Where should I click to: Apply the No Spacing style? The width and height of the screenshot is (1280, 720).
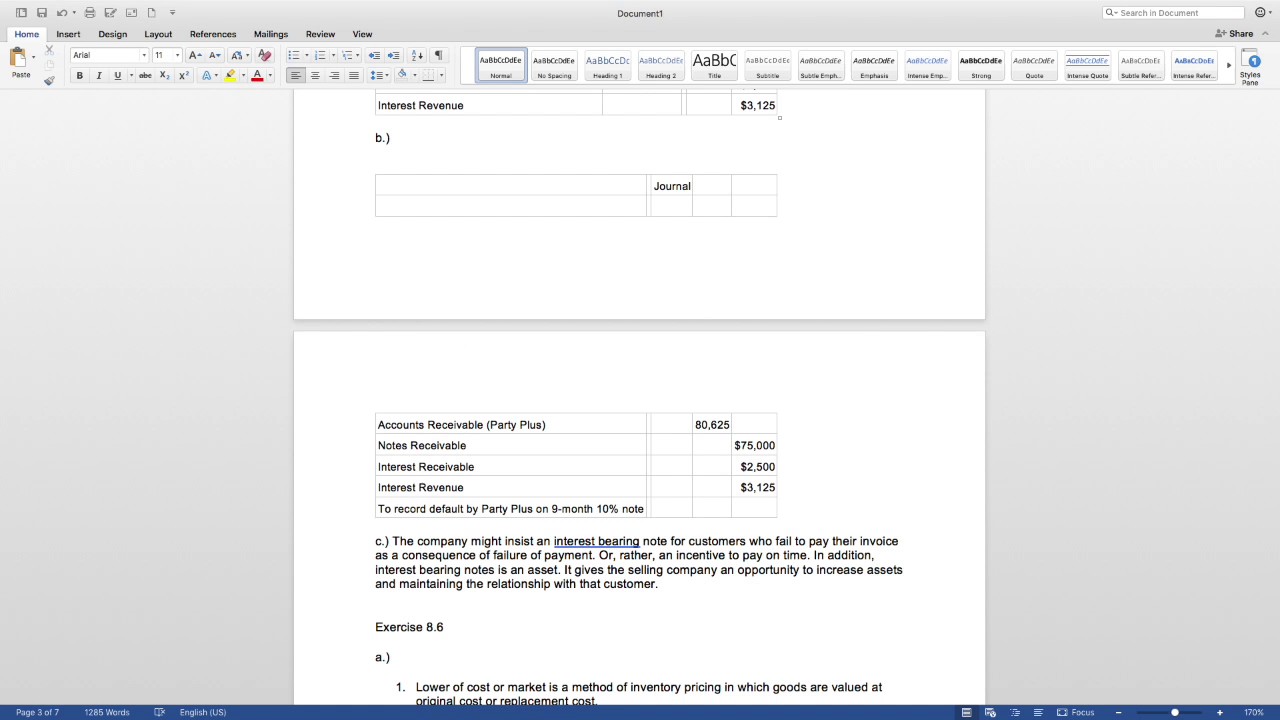(554, 66)
